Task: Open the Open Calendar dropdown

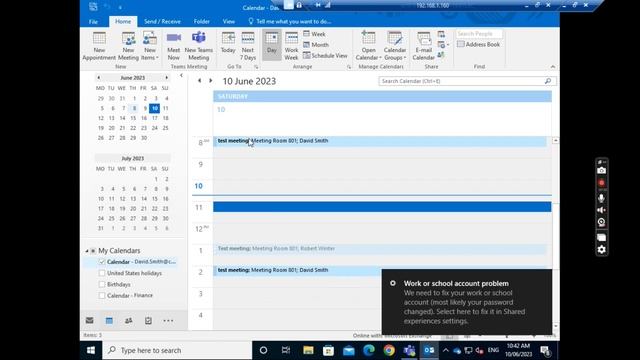Action: tap(368, 46)
